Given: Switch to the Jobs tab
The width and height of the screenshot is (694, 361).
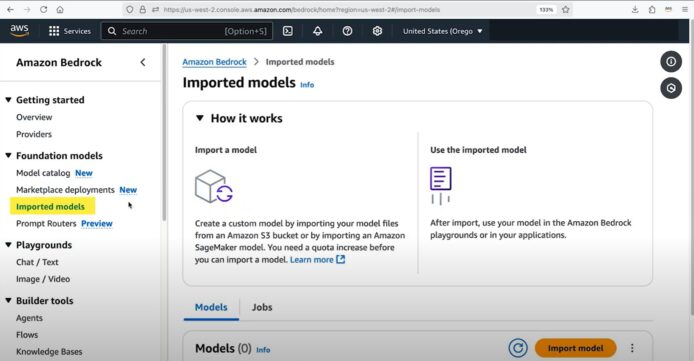Looking at the screenshot, I should 262,307.
